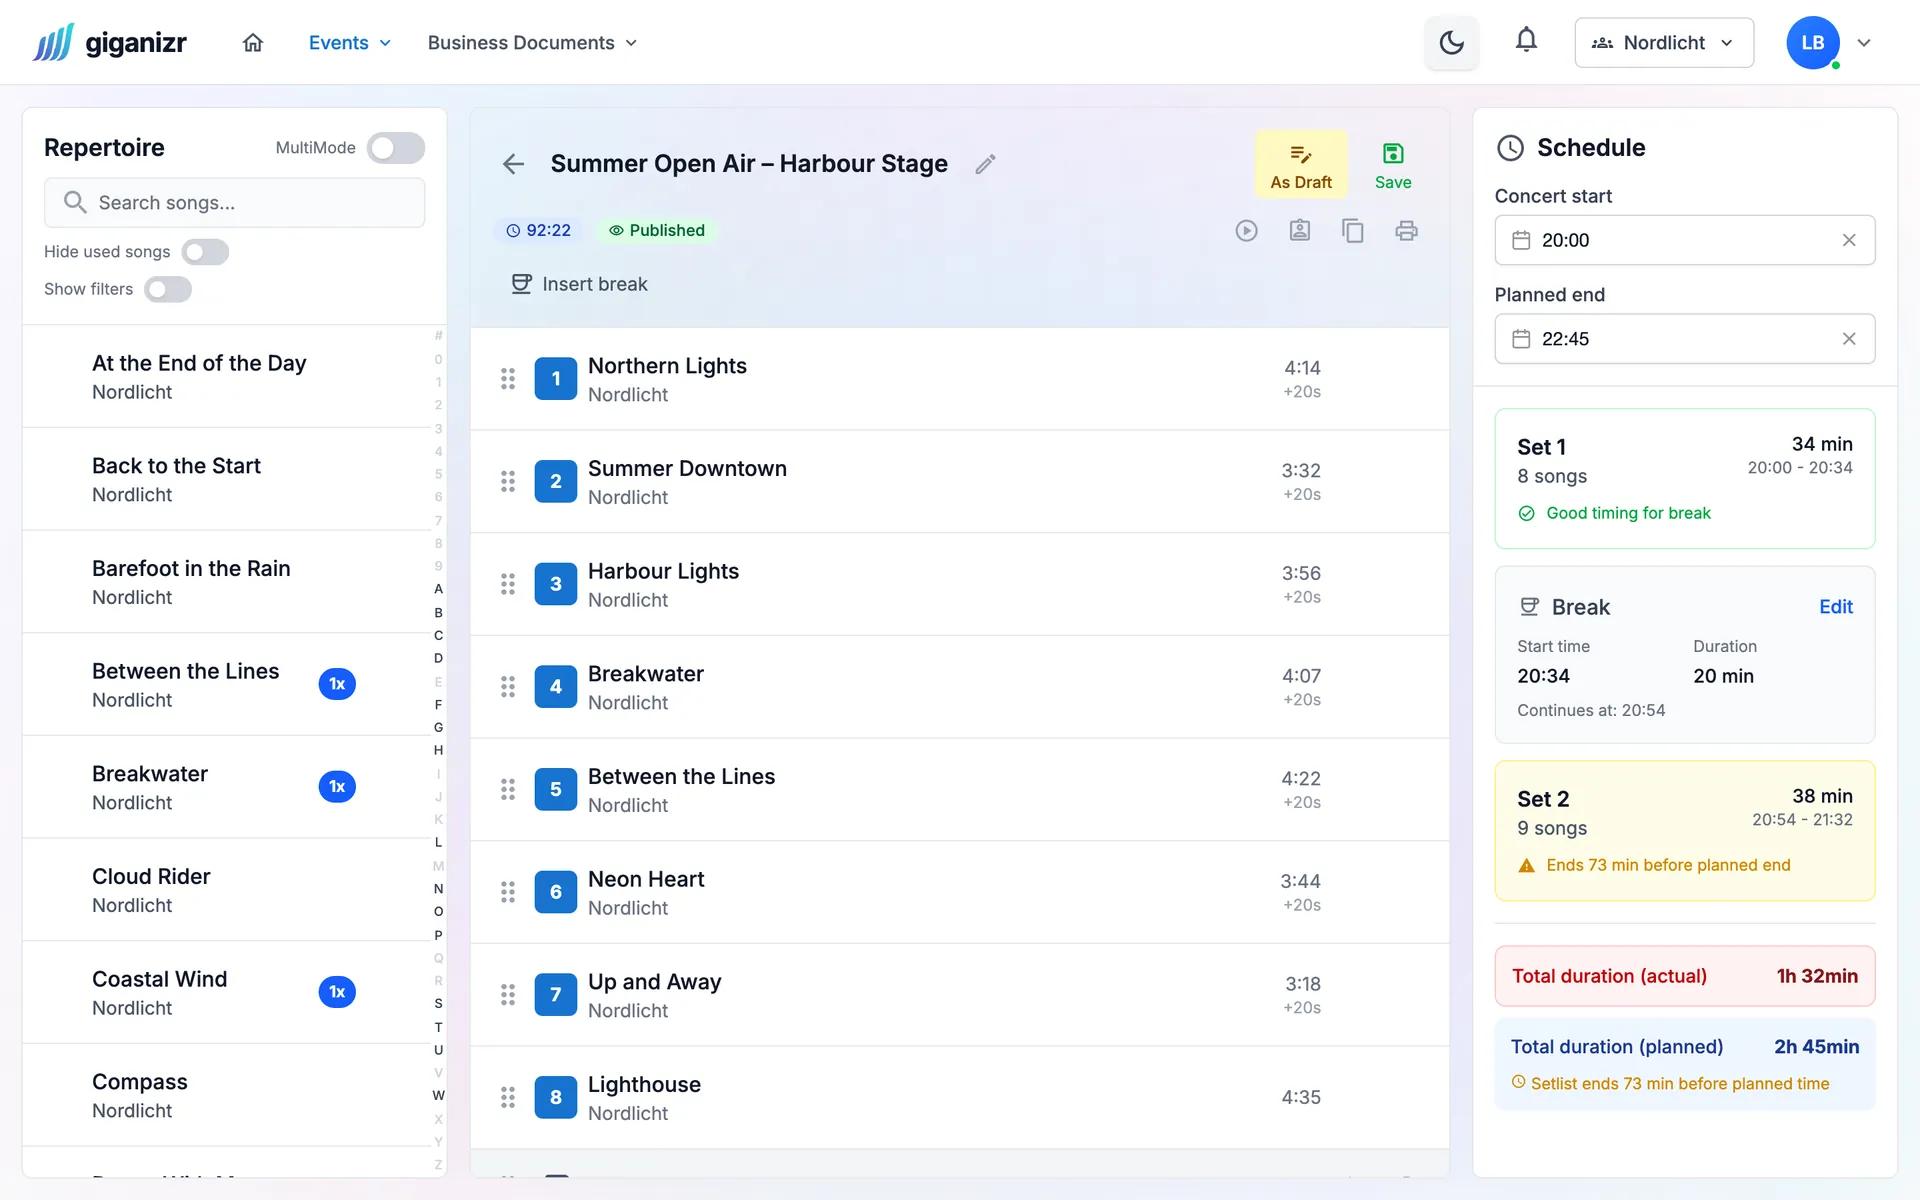
Task: Toggle Hide used songs
Action: 205,252
